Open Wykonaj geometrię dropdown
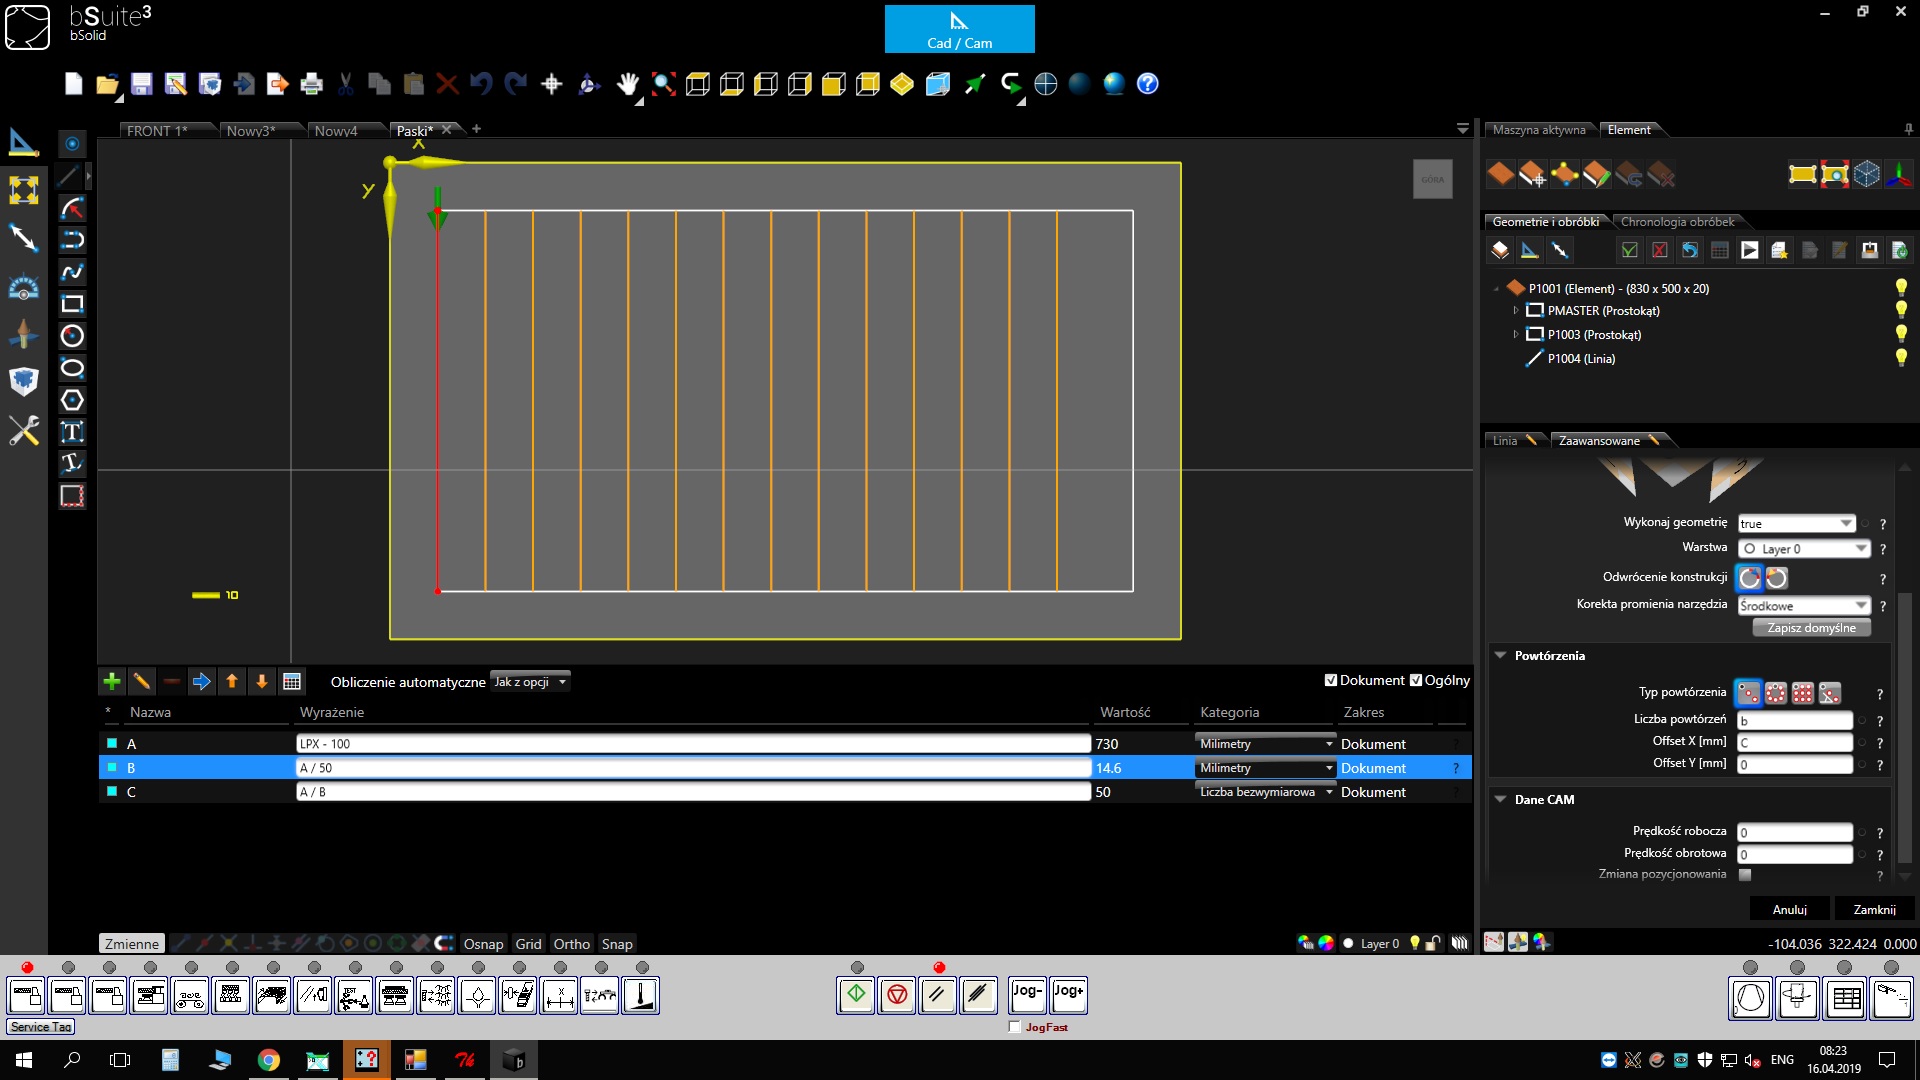1920x1080 pixels. [1797, 523]
